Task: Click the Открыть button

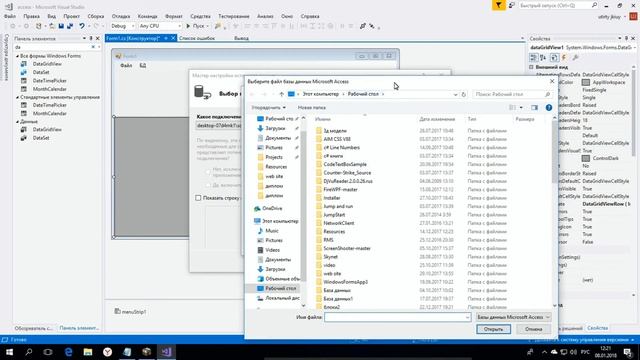Action: (x=493, y=329)
